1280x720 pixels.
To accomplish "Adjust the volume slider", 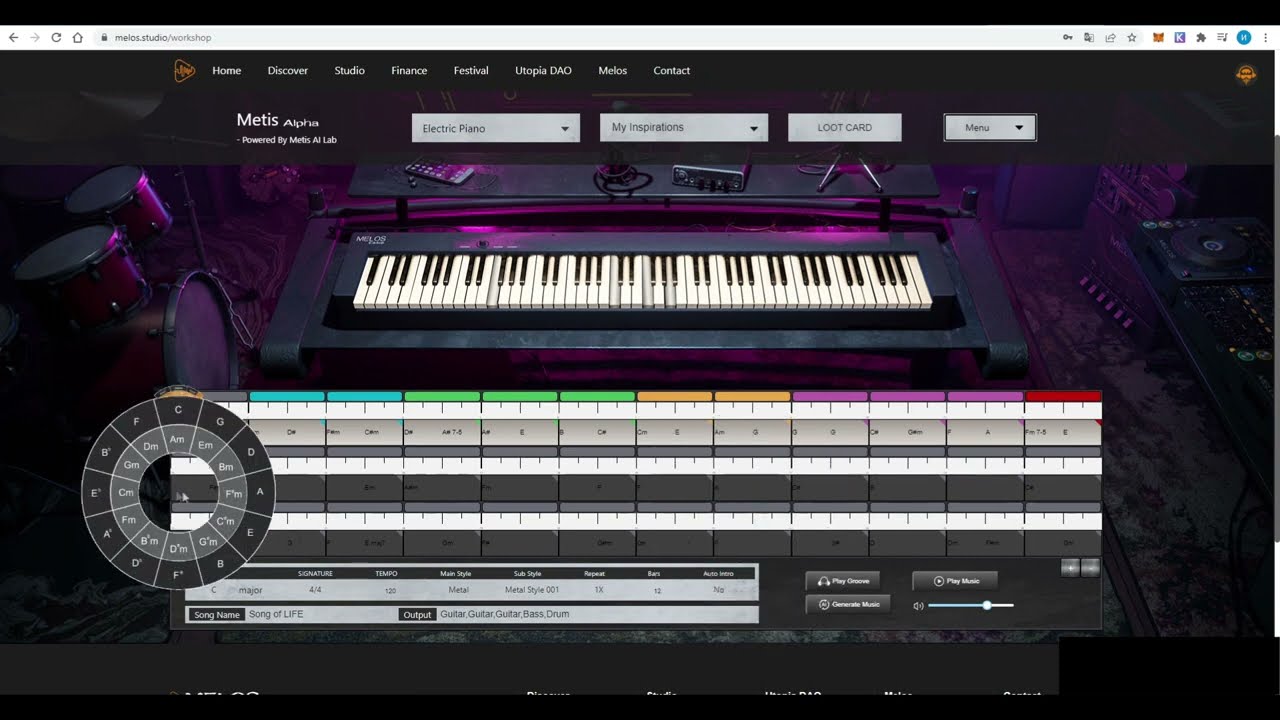I will coord(970,605).
